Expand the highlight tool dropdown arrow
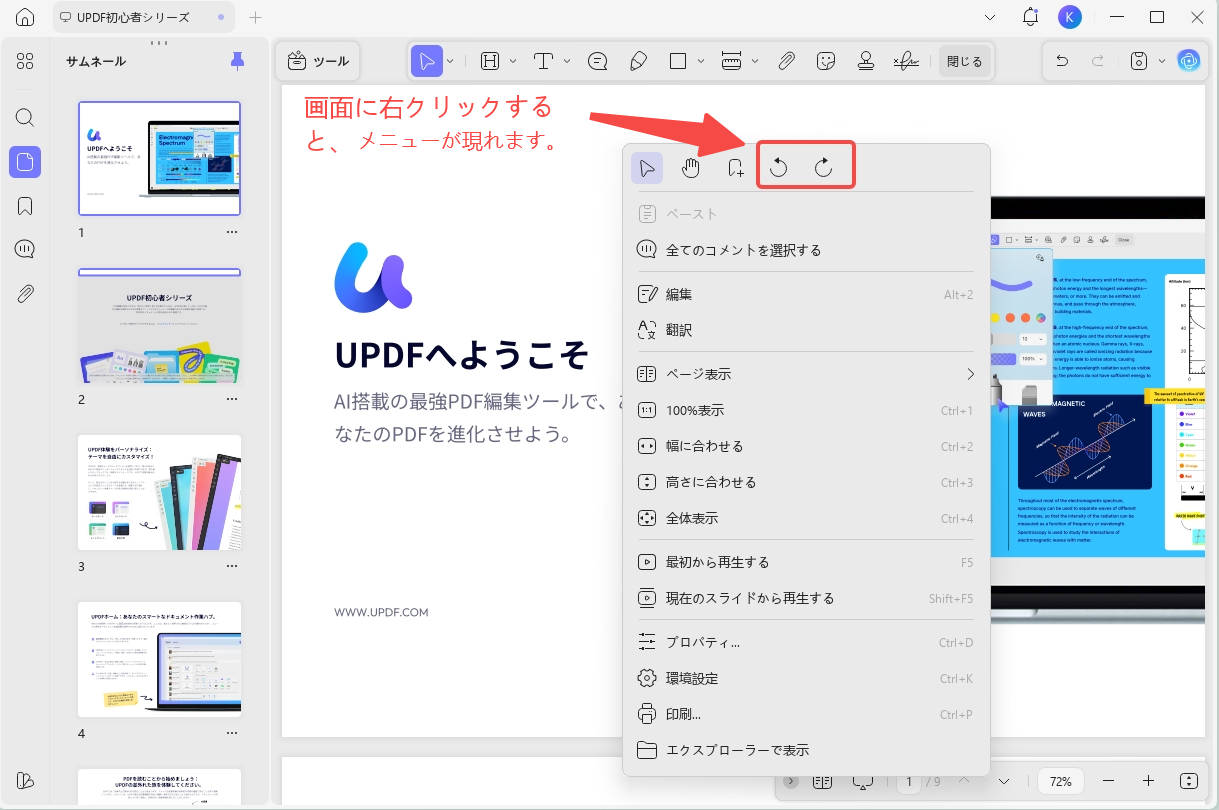 click(x=513, y=61)
